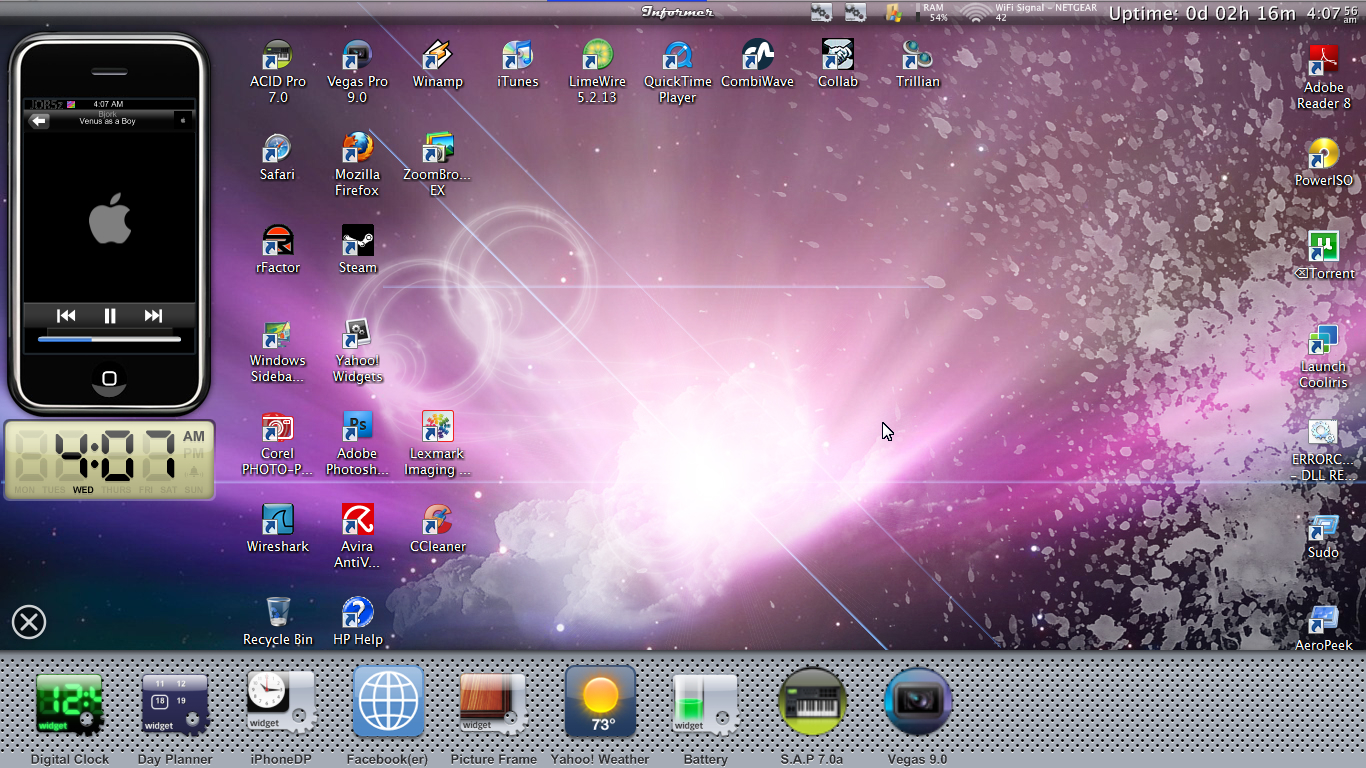Select the Sudo desktop shortcut

(x=1323, y=535)
